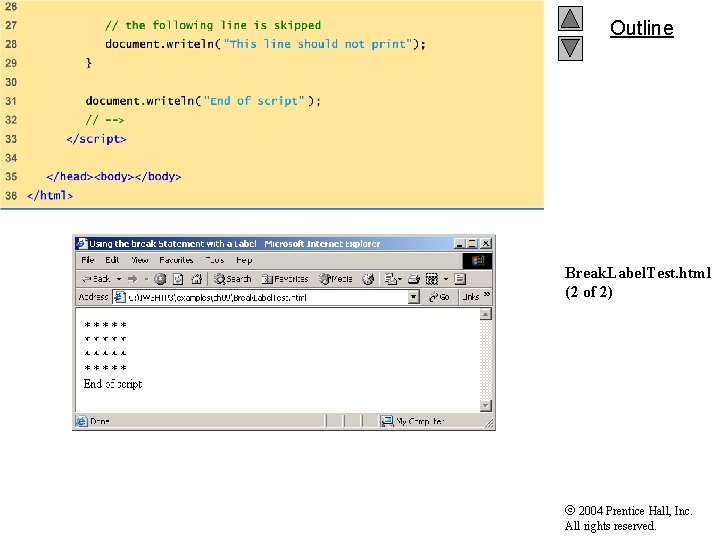Open the Help menu
720x540 pixels.
click(244, 260)
